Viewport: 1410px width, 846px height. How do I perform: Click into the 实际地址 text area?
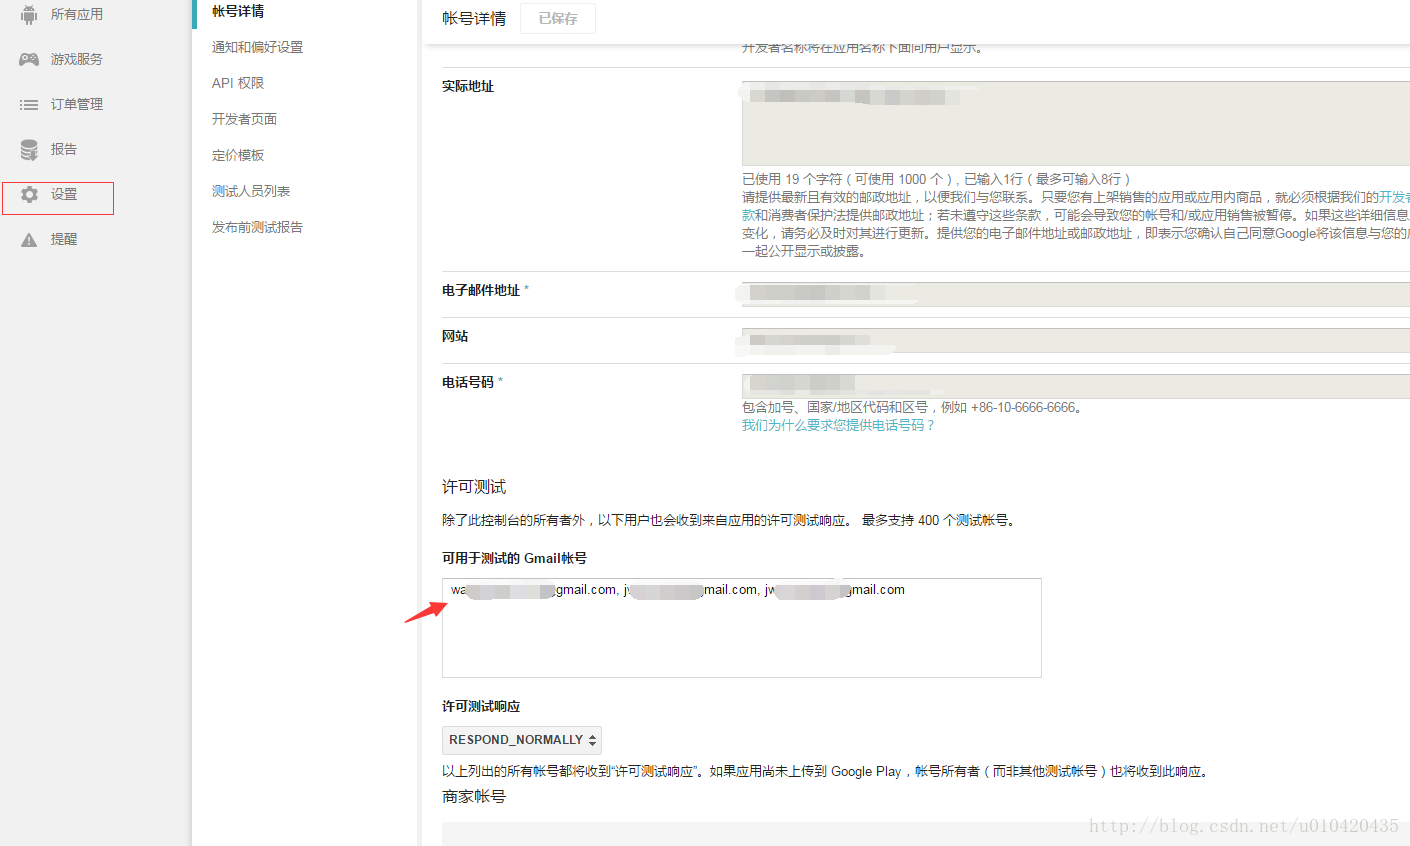pos(1076,123)
